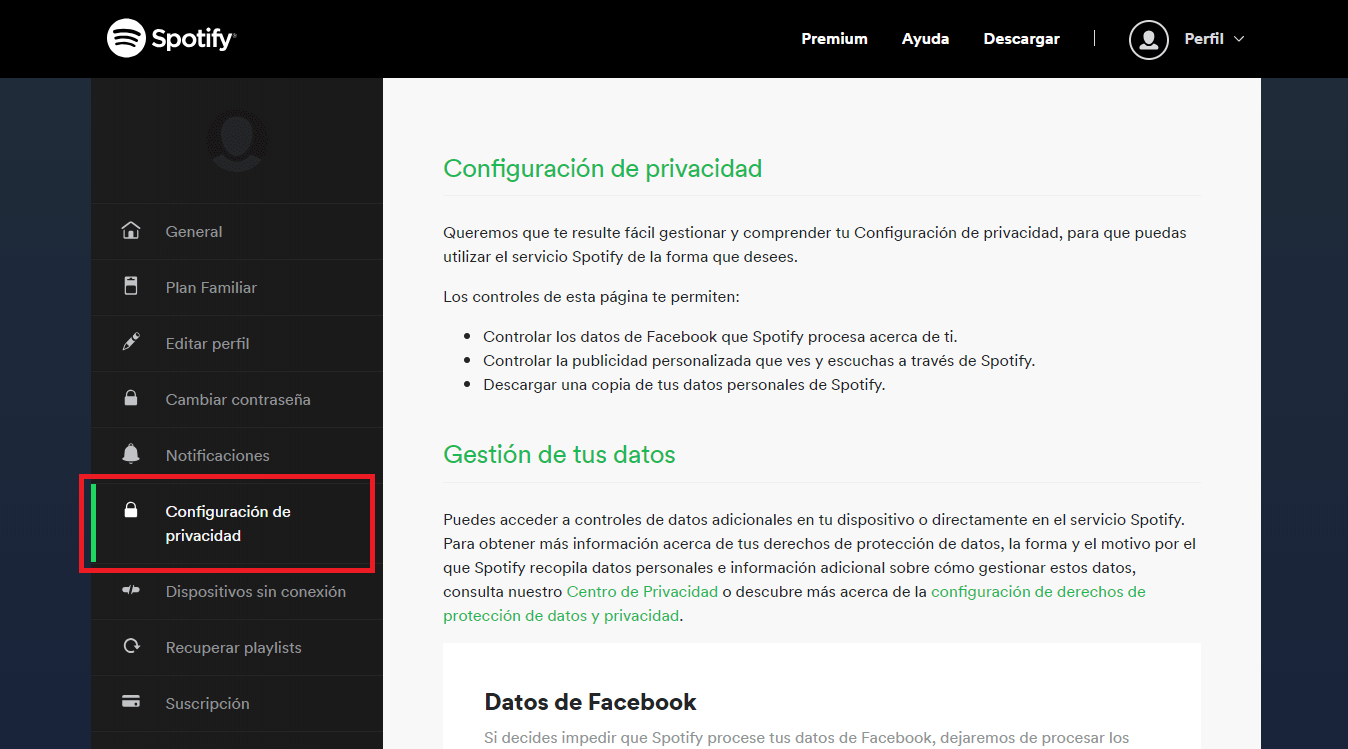
Task: Click the pencil icon for Editar perfil
Action: 131,343
